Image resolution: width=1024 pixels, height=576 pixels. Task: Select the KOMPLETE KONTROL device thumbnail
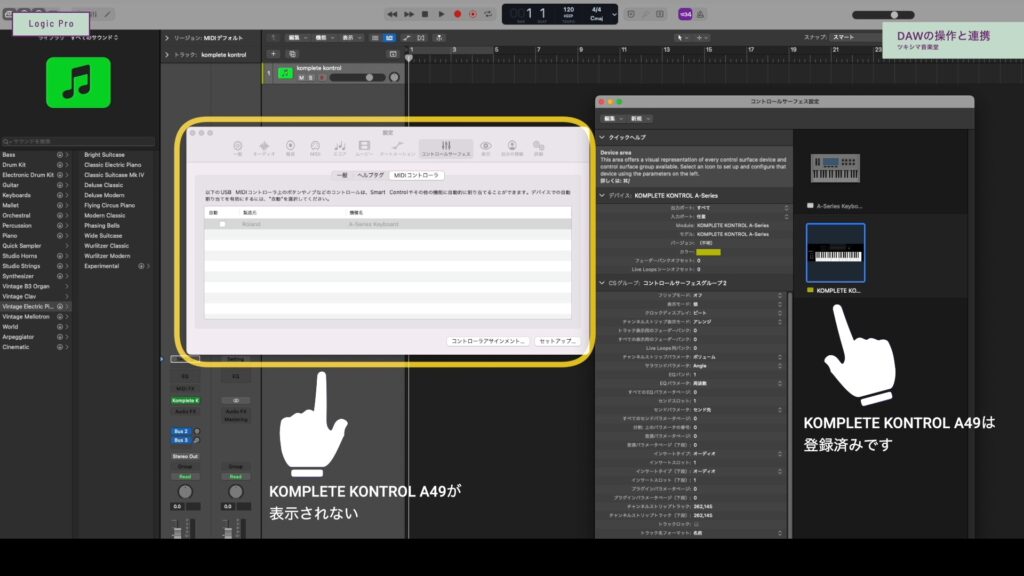pyautogui.click(x=835, y=253)
